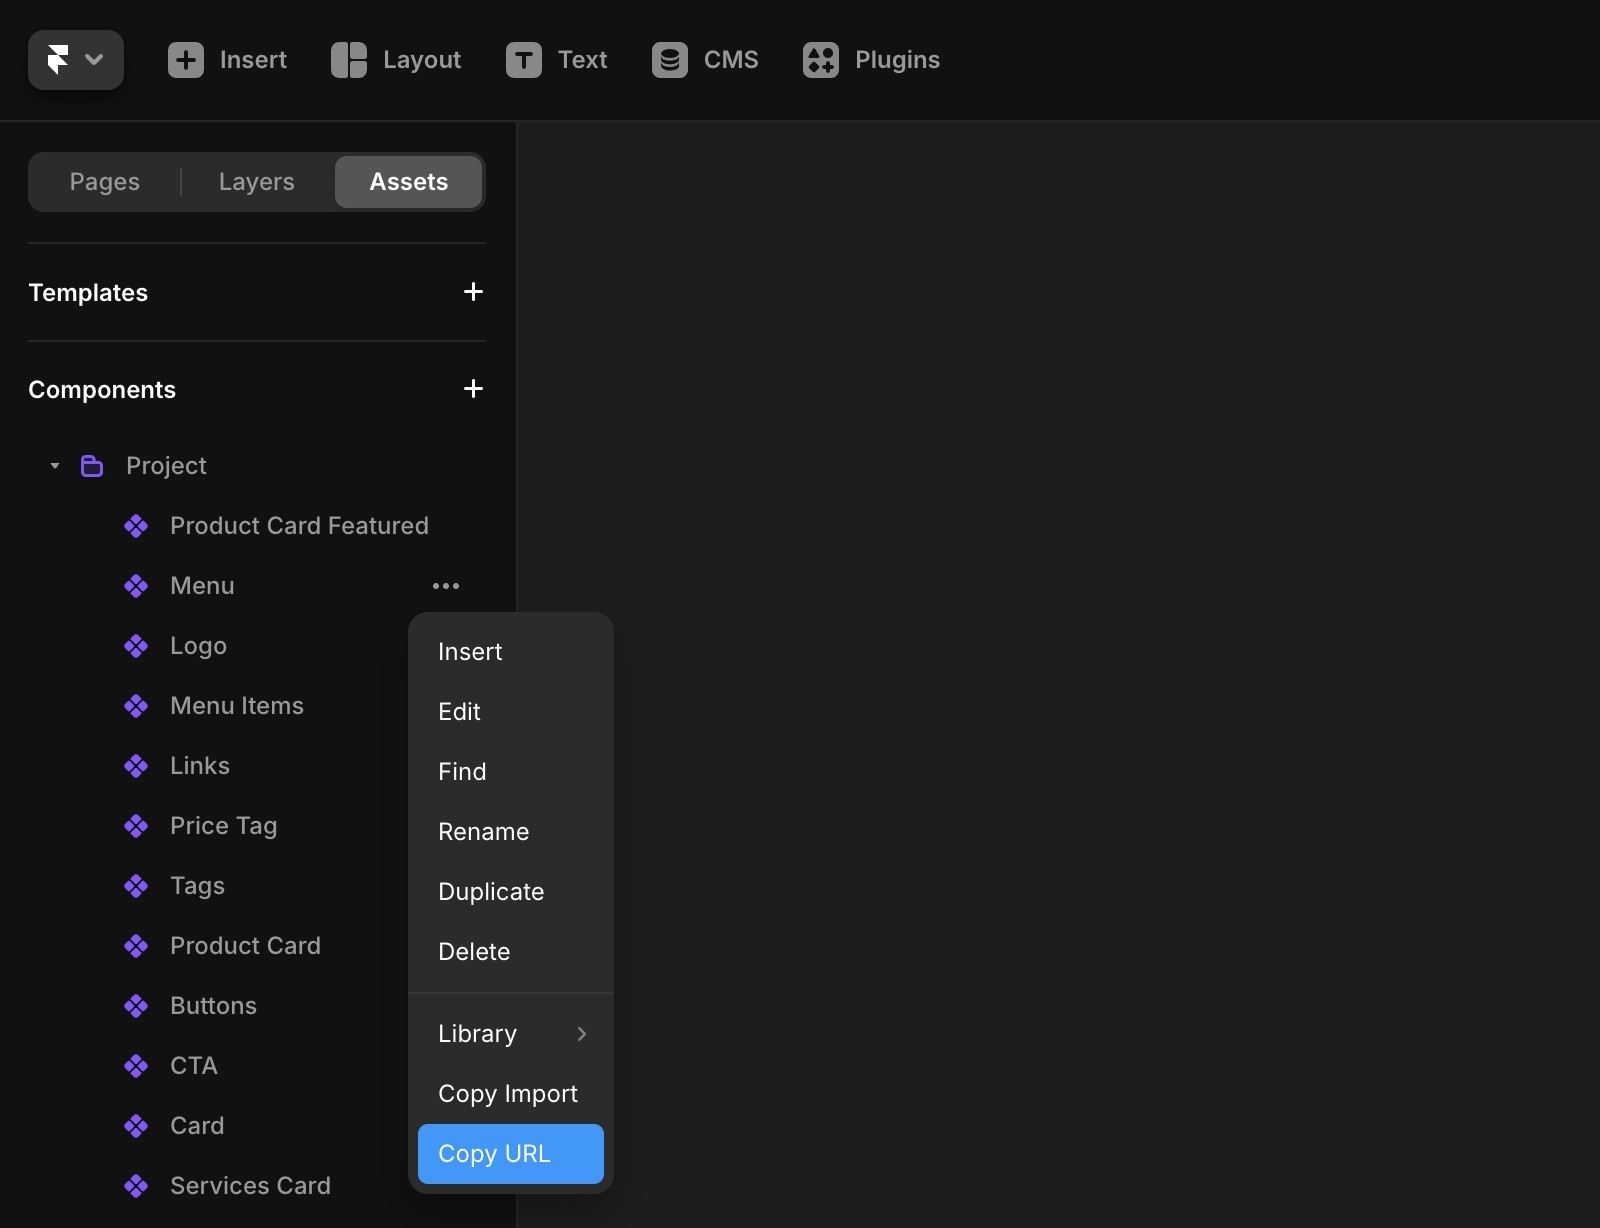
Task: Click the Insert plus icon in toolbar
Action: tap(186, 60)
